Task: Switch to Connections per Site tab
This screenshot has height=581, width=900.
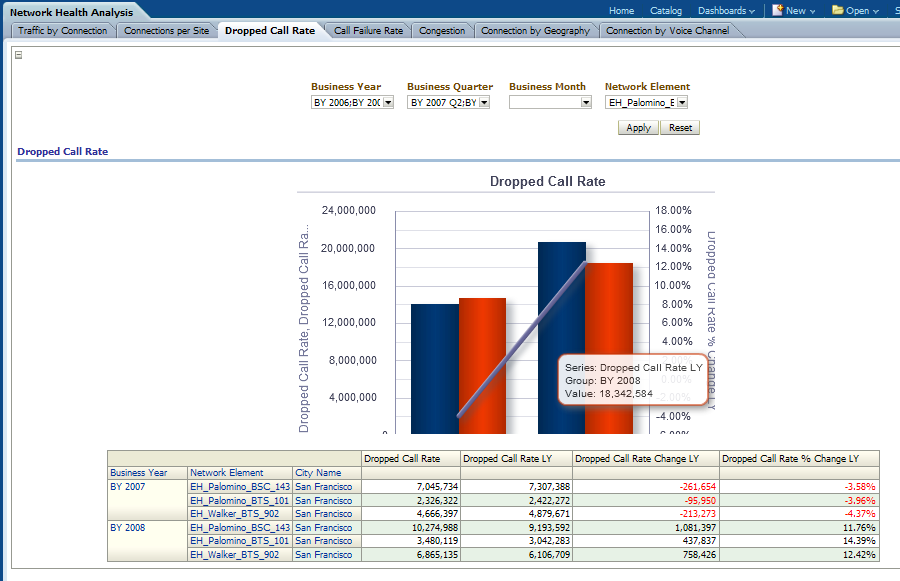Action: tap(166, 30)
